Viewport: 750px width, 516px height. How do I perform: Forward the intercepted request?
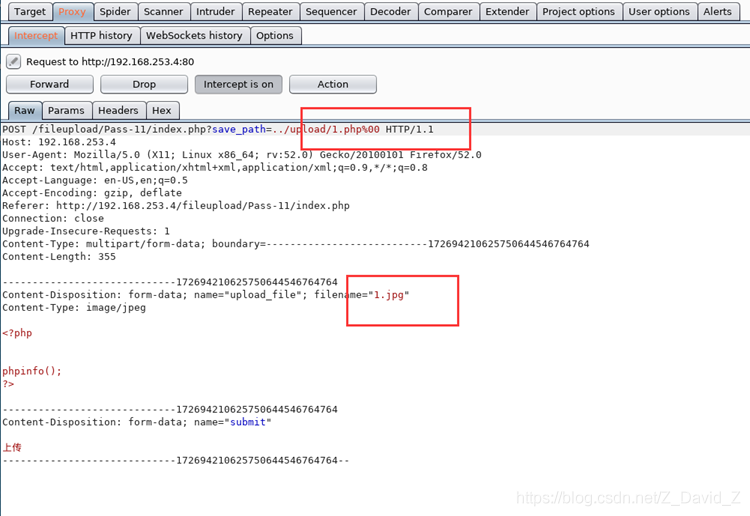[49, 84]
